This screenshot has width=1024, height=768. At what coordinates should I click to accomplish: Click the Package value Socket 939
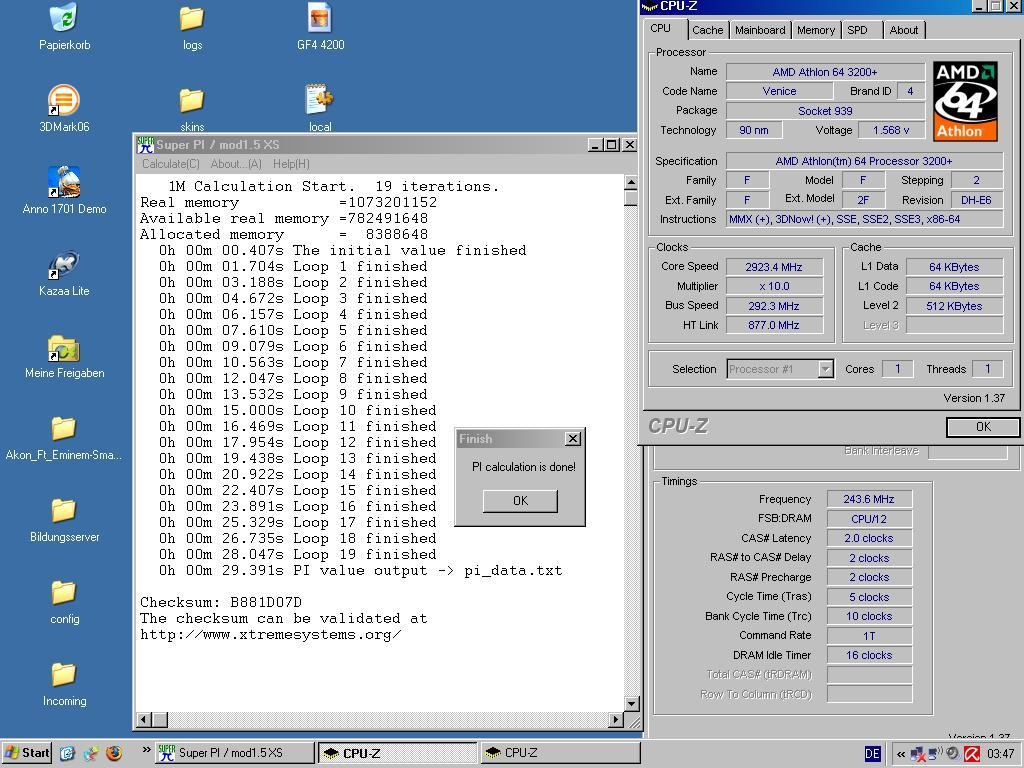[825, 111]
